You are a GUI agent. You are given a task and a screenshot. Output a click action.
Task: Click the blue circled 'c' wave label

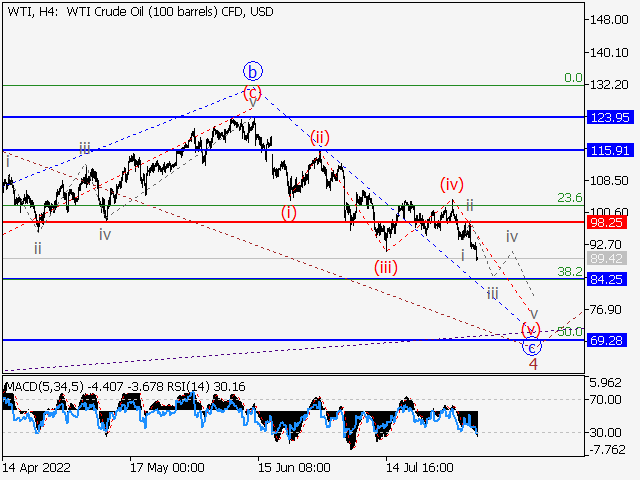tap(532, 347)
